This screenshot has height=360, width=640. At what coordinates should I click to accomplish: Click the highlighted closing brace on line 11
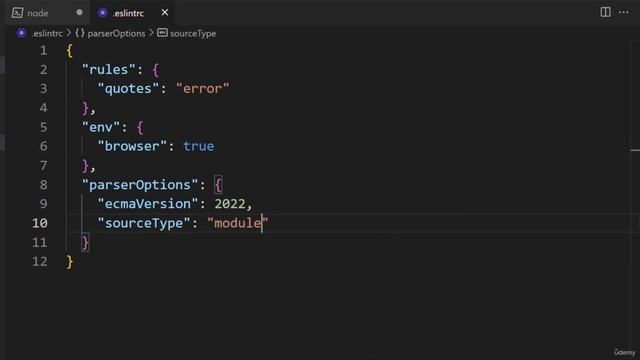pyautogui.click(x=85, y=242)
